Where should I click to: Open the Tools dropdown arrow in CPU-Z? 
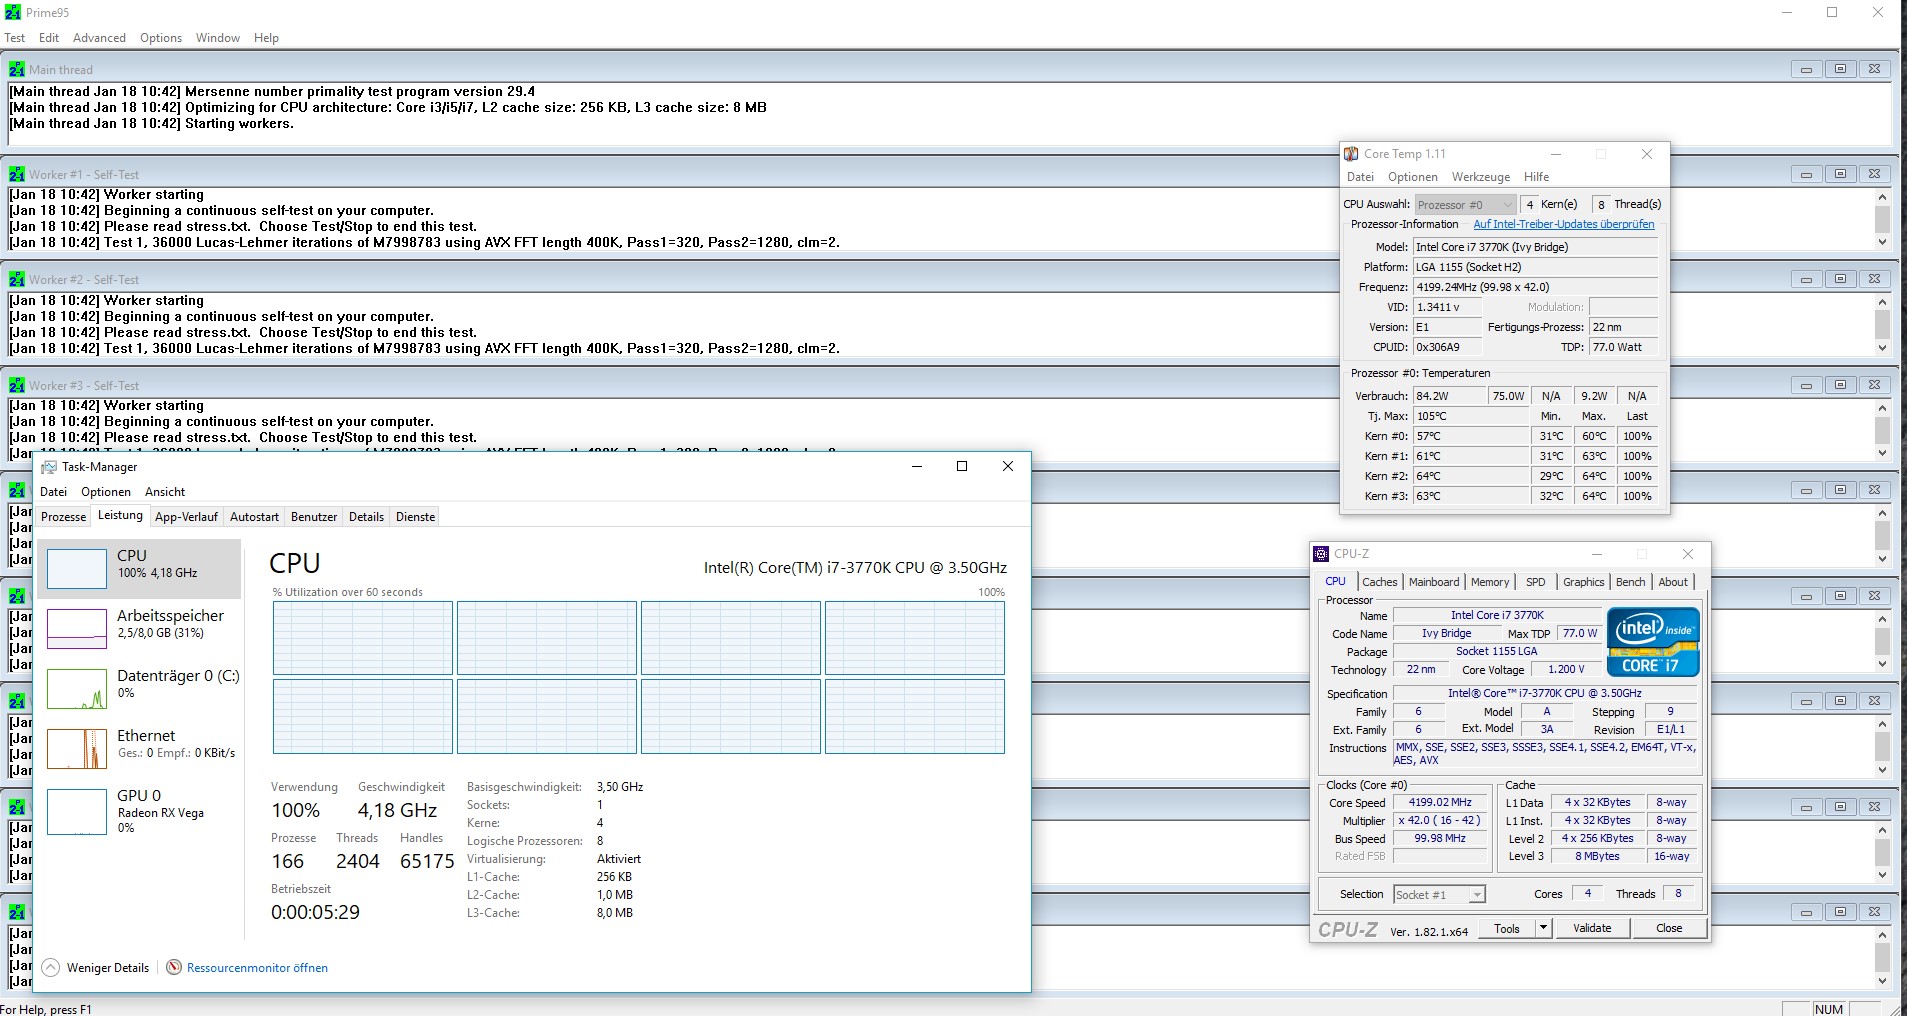pyautogui.click(x=1543, y=928)
